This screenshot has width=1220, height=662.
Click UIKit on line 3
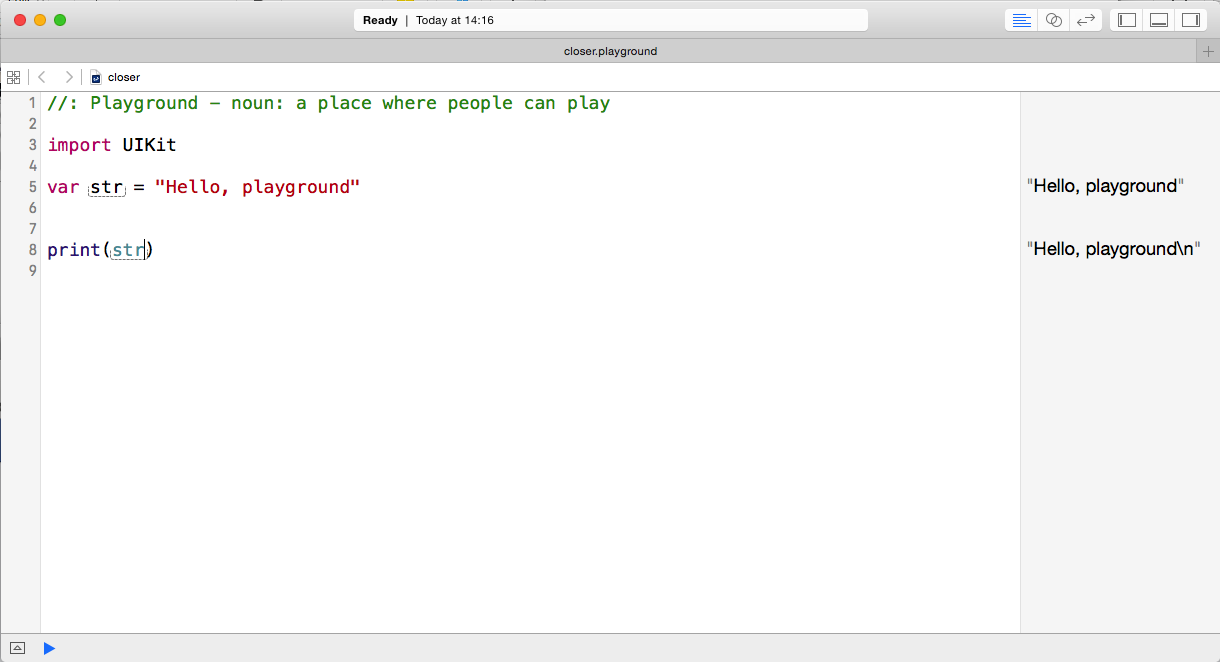tap(149, 145)
